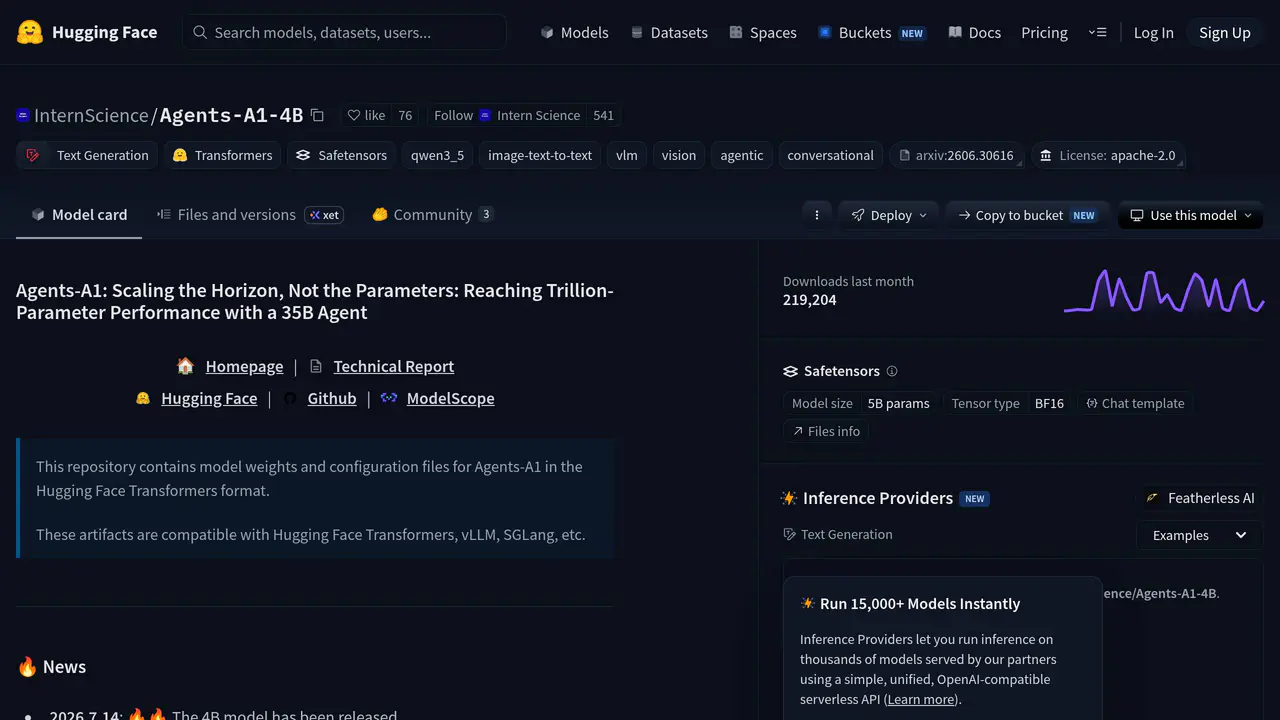The image size is (1280, 720).
Task: Open the Files info button
Action: pyautogui.click(x=826, y=431)
